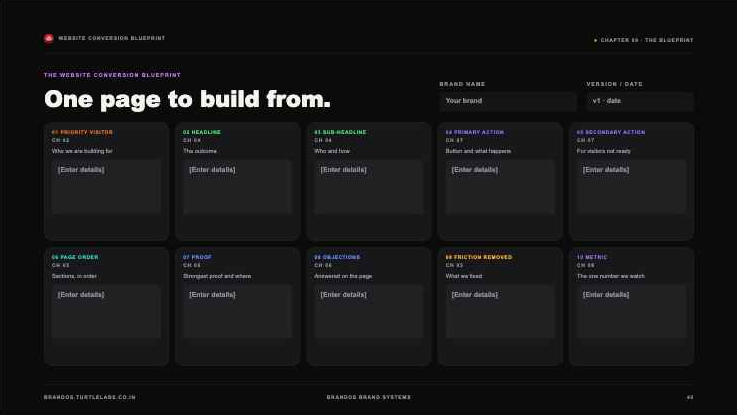Click details box under Priority Visitor

pyautogui.click(x=106, y=187)
